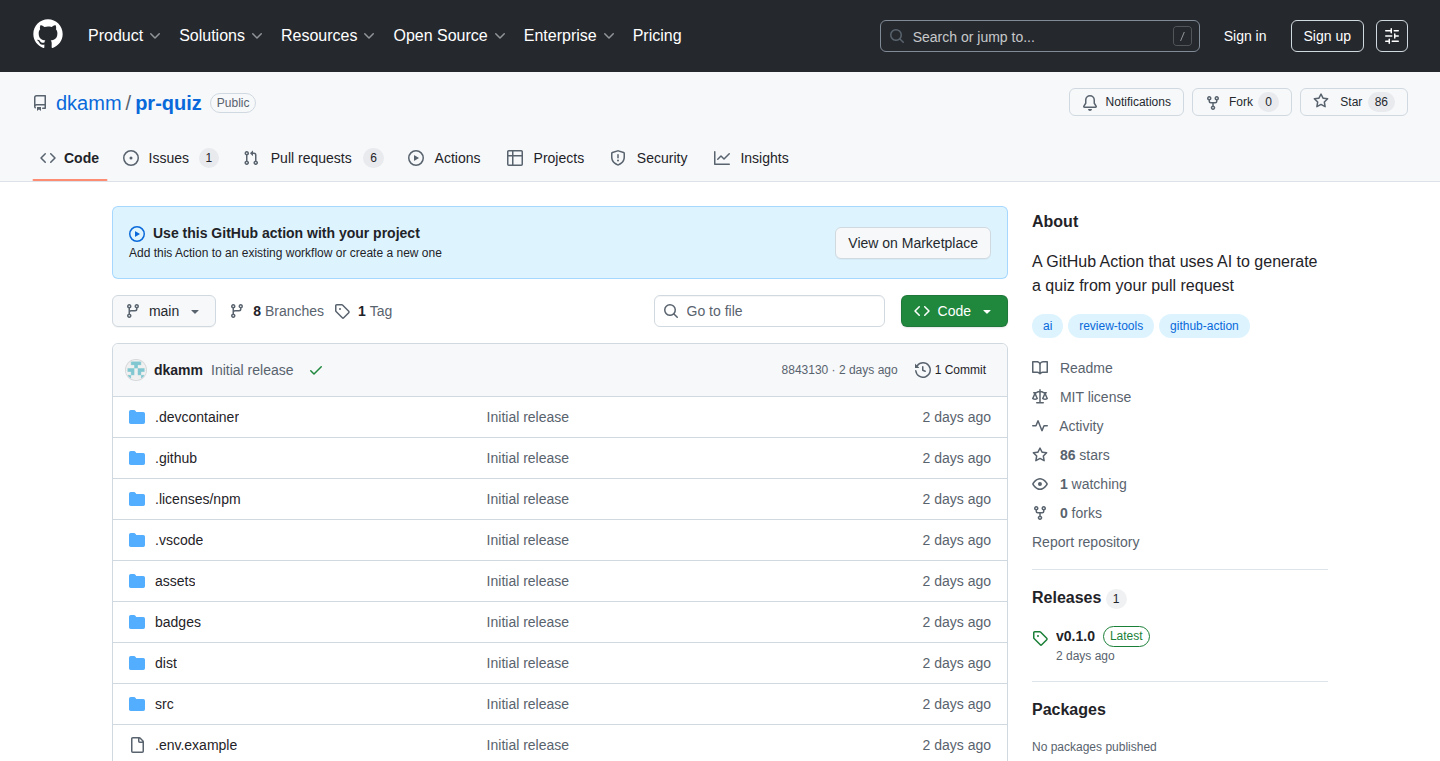Open the badges folder
Image resolution: width=1440 pixels, height=761 pixels.
tap(178, 622)
